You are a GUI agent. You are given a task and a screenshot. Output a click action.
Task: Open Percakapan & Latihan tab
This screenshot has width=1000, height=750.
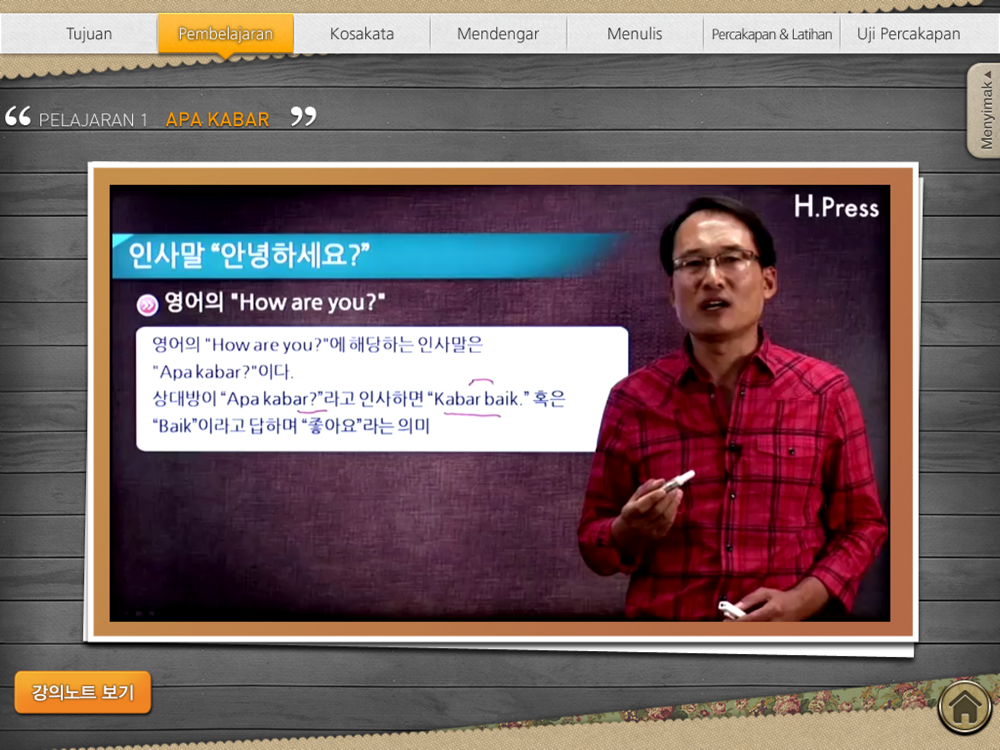pos(772,34)
